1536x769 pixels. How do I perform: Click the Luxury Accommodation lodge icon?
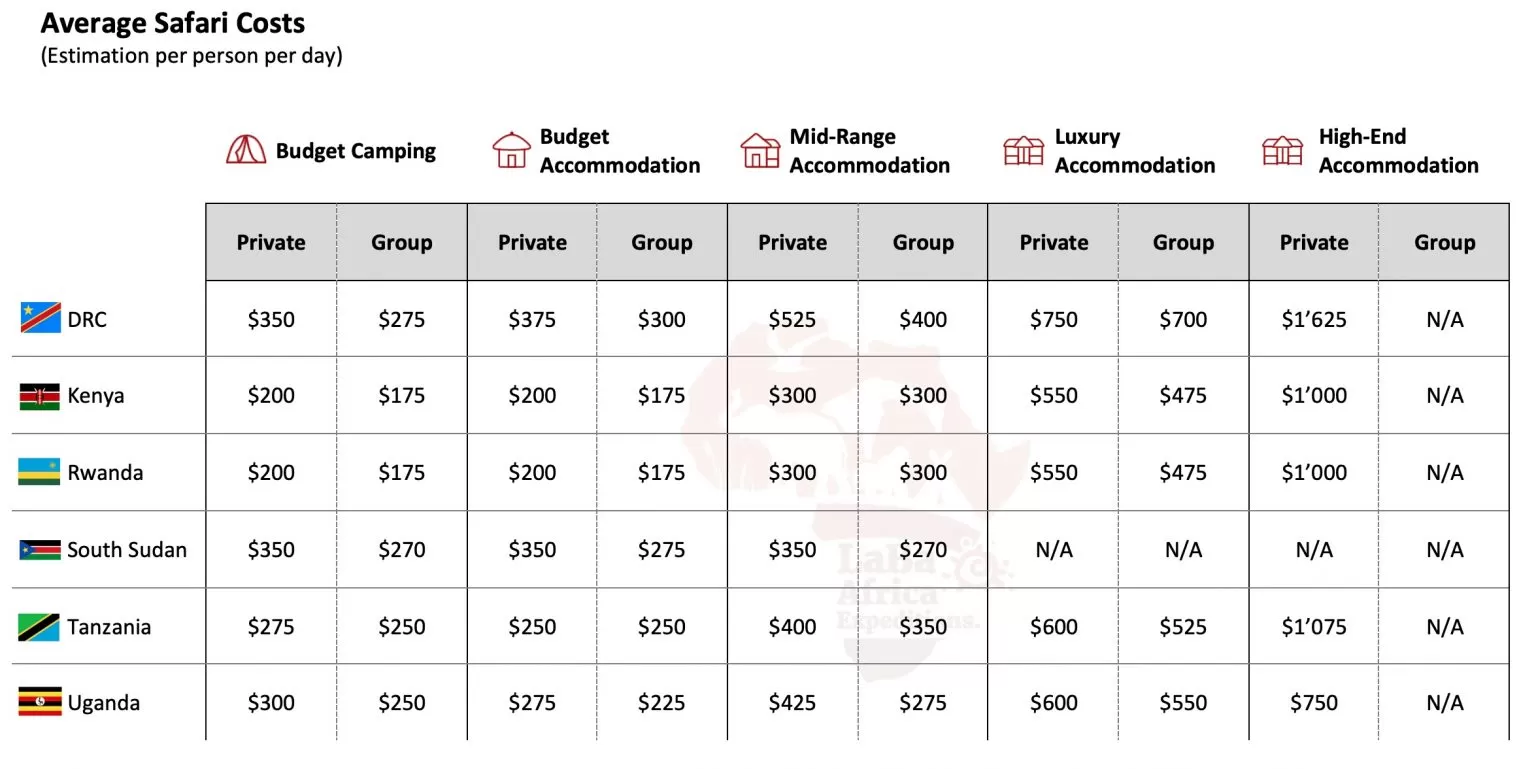(x=1023, y=150)
